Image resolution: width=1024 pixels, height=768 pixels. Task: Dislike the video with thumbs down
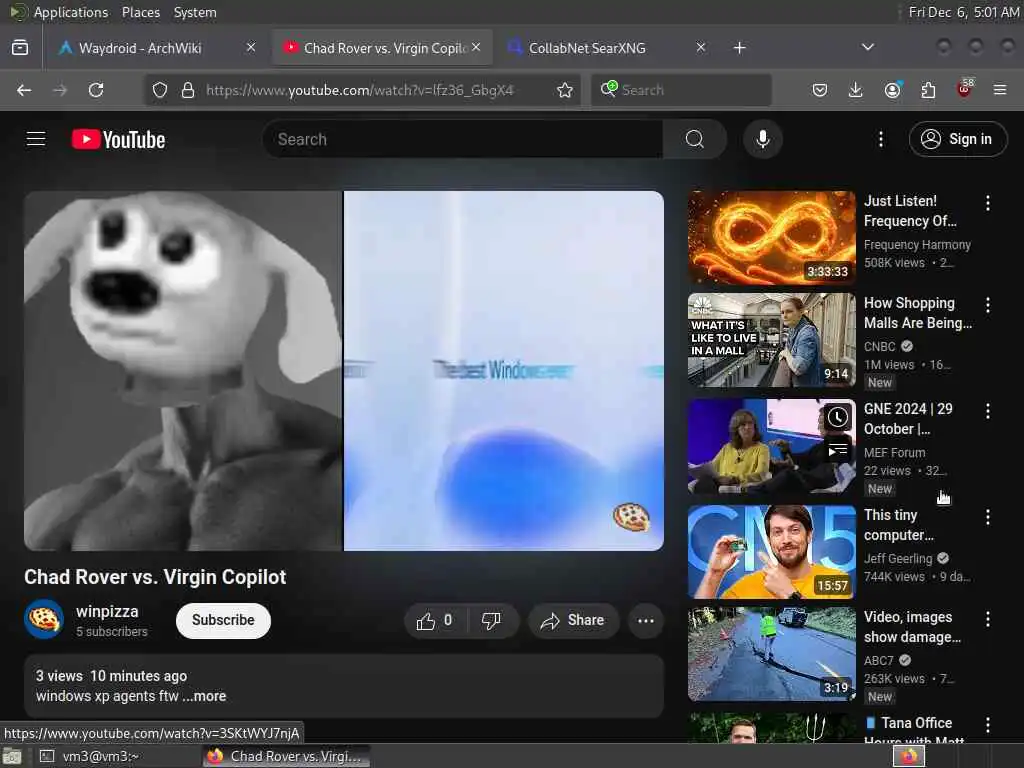click(x=492, y=620)
